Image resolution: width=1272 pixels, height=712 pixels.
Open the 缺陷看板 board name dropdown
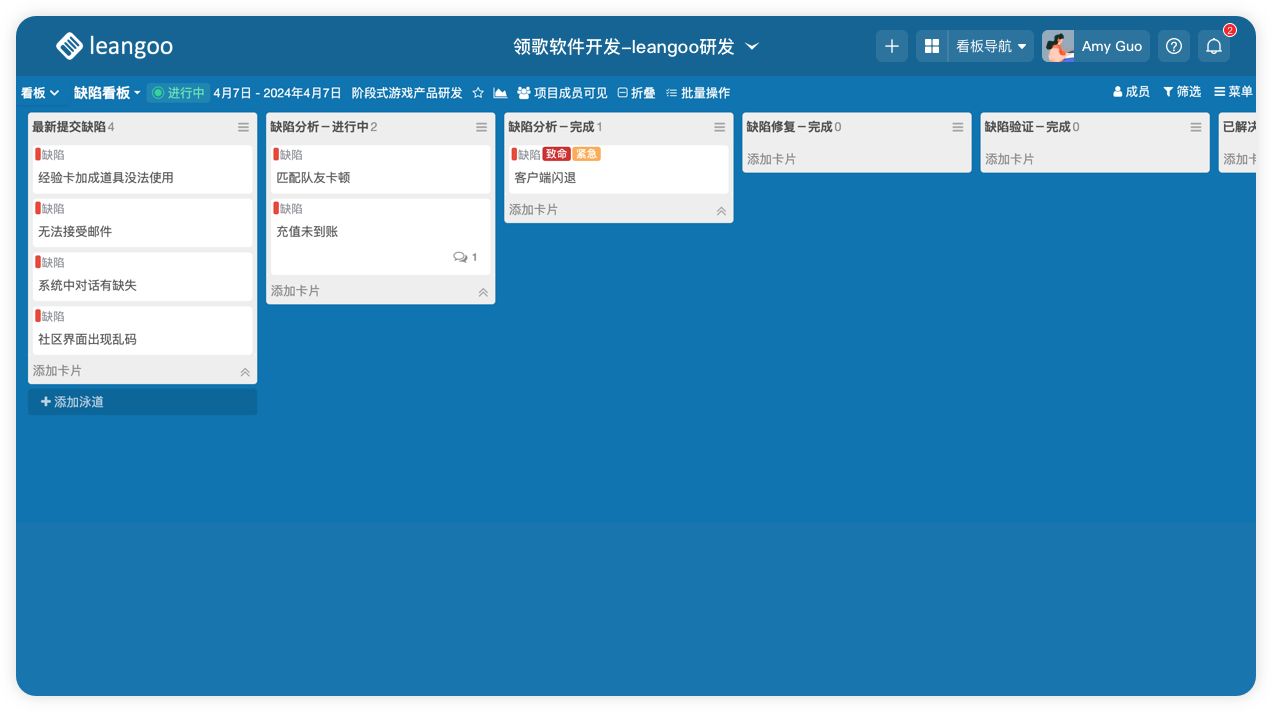click(107, 93)
